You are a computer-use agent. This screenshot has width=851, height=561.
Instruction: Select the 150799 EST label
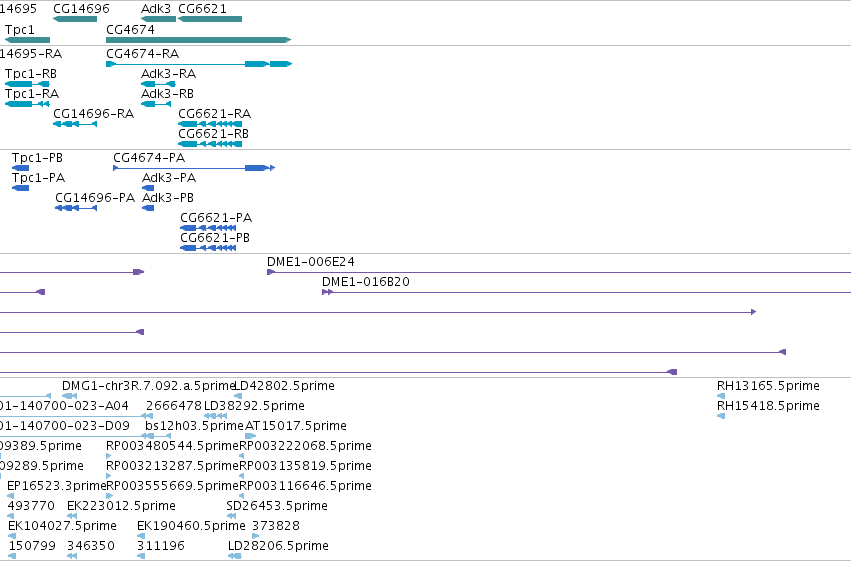(x=31, y=546)
